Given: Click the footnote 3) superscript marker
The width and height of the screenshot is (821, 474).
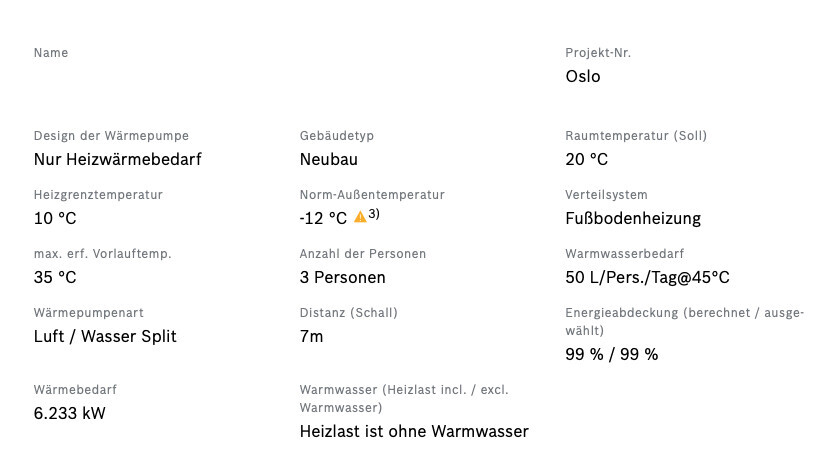Looking at the screenshot, I should tap(374, 214).
